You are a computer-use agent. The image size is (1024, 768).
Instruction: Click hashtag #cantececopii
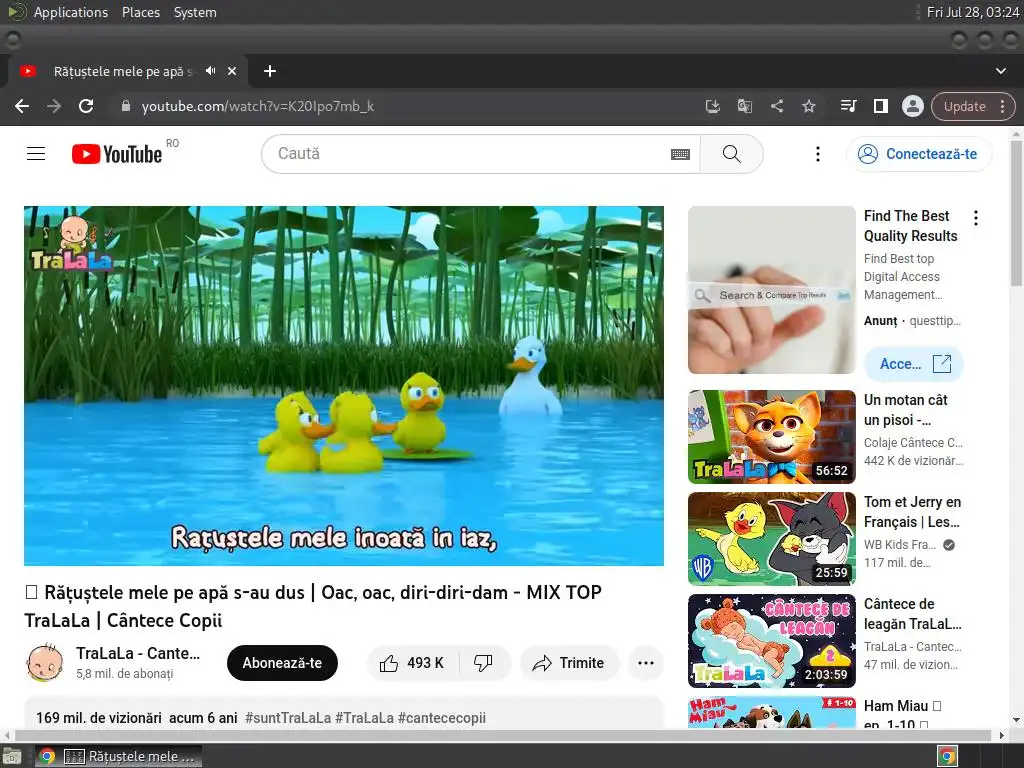click(441, 718)
